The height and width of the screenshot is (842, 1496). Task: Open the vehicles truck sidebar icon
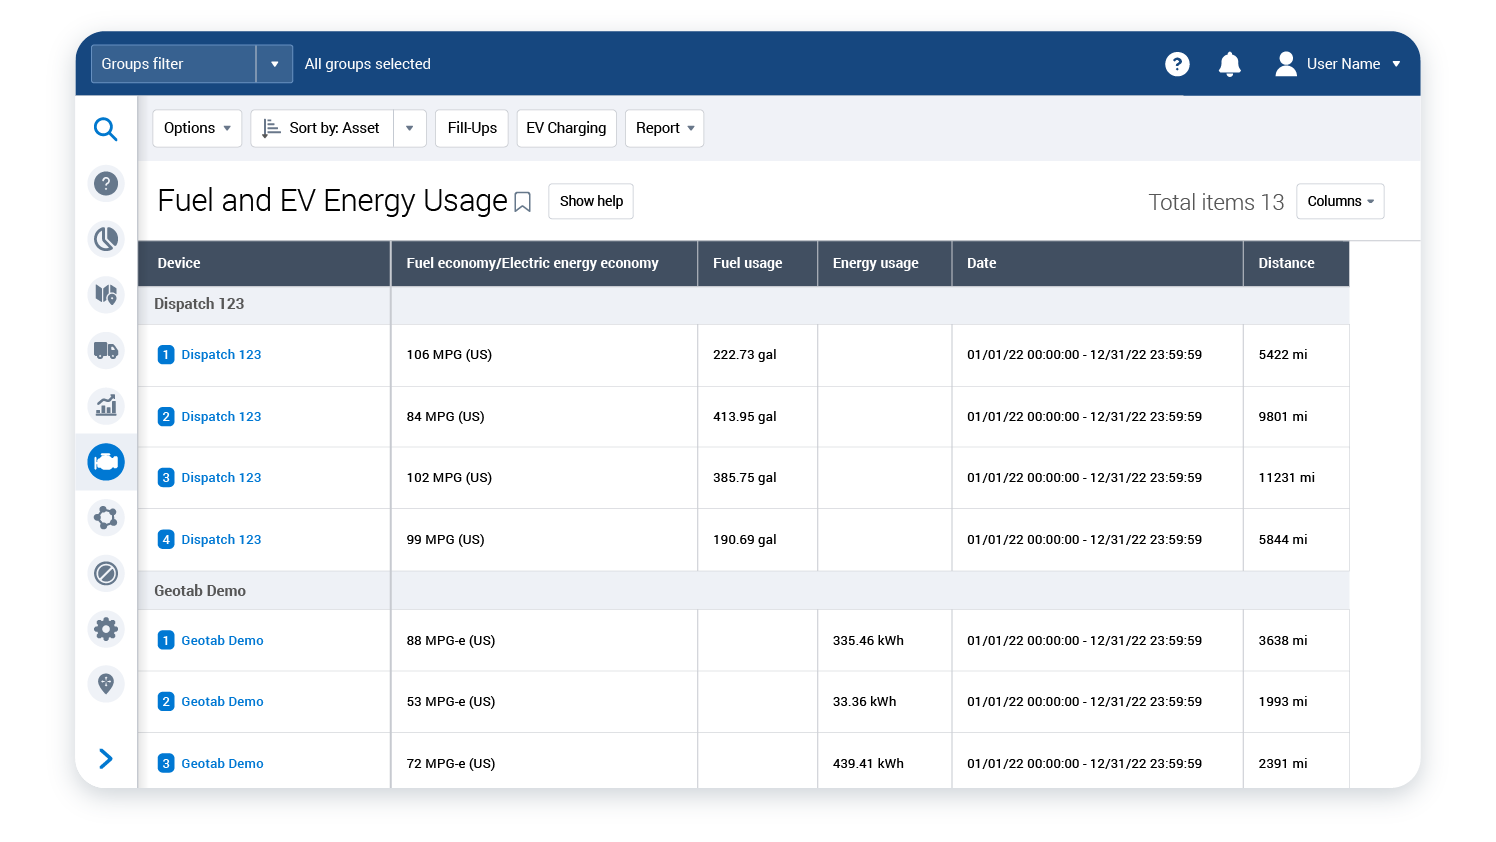[106, 350]
